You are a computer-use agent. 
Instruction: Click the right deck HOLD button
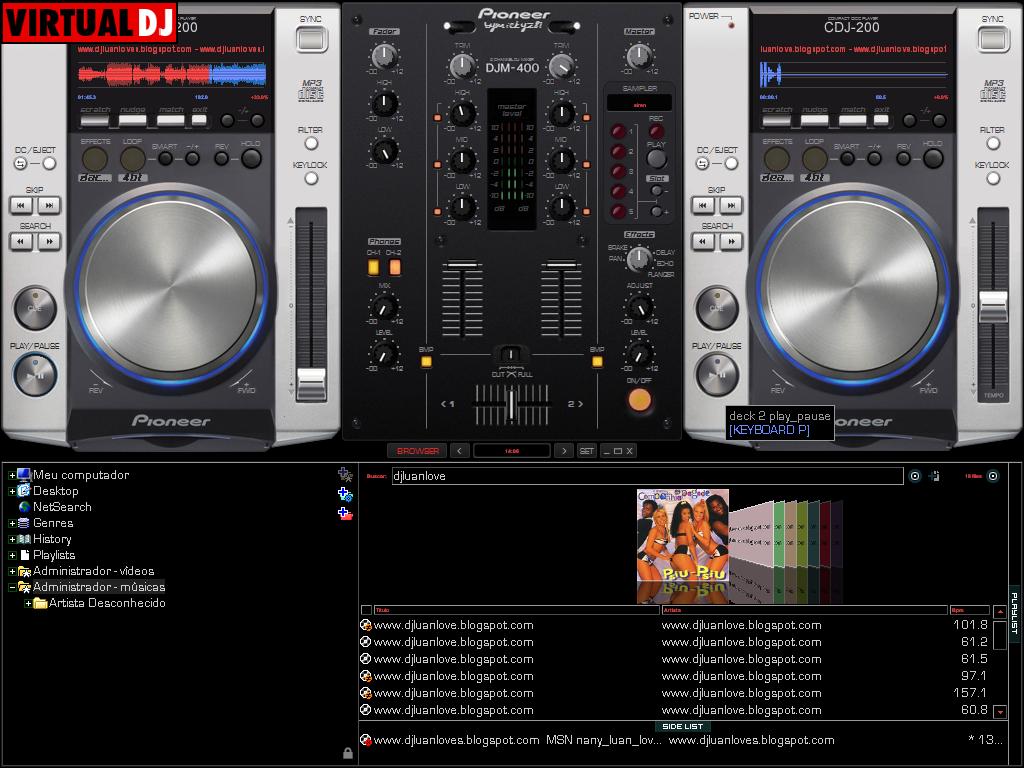pos(933,158)
